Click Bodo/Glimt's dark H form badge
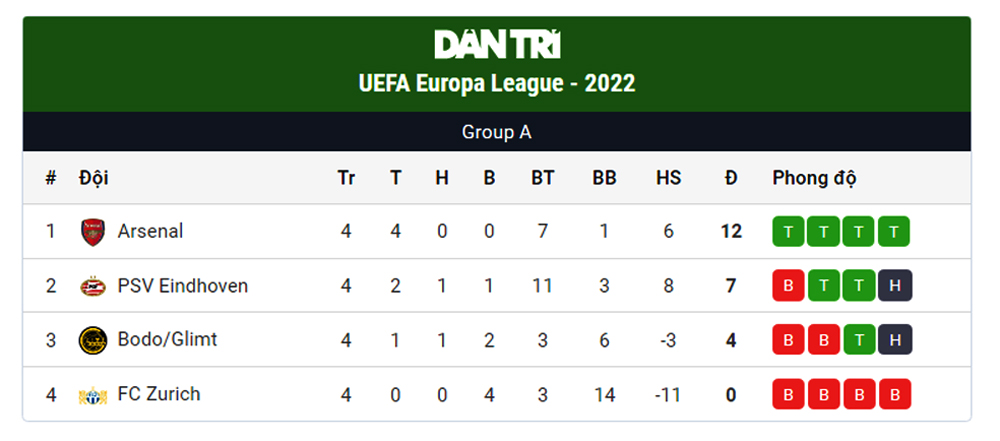This screenshot has width=1000, height=441. click(895, 340)
